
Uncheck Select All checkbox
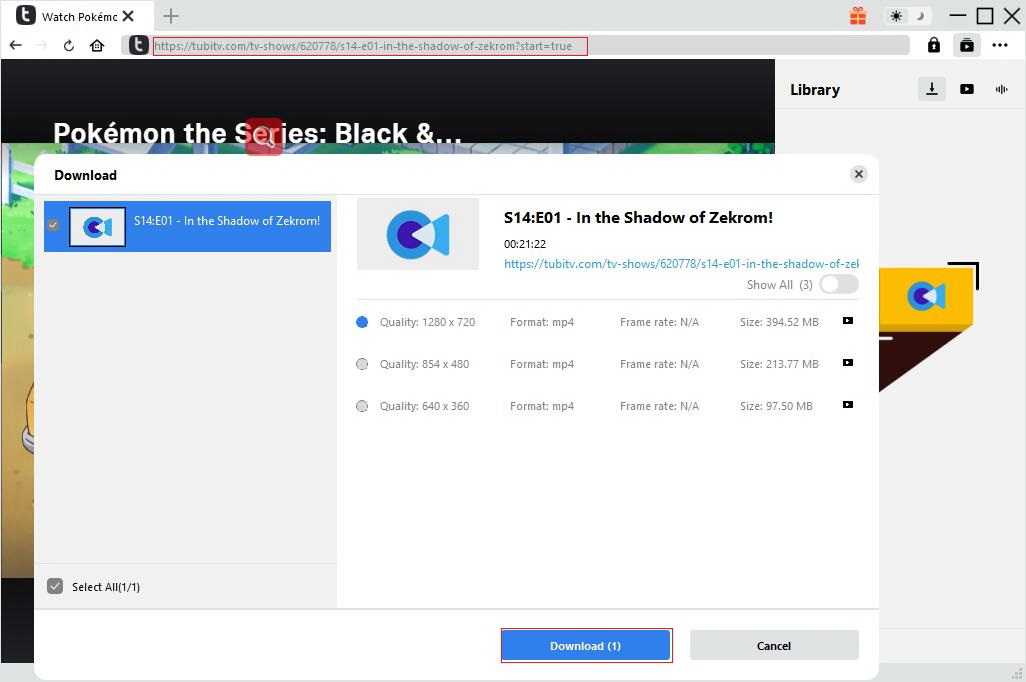tap(55, 586)
